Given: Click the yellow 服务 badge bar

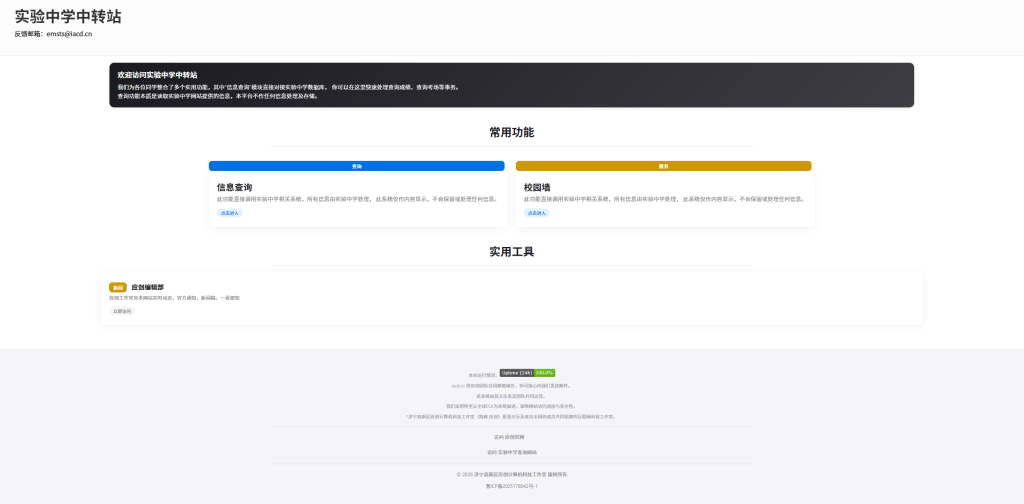Looking at the screenshot, I should [x=663, y=166].
